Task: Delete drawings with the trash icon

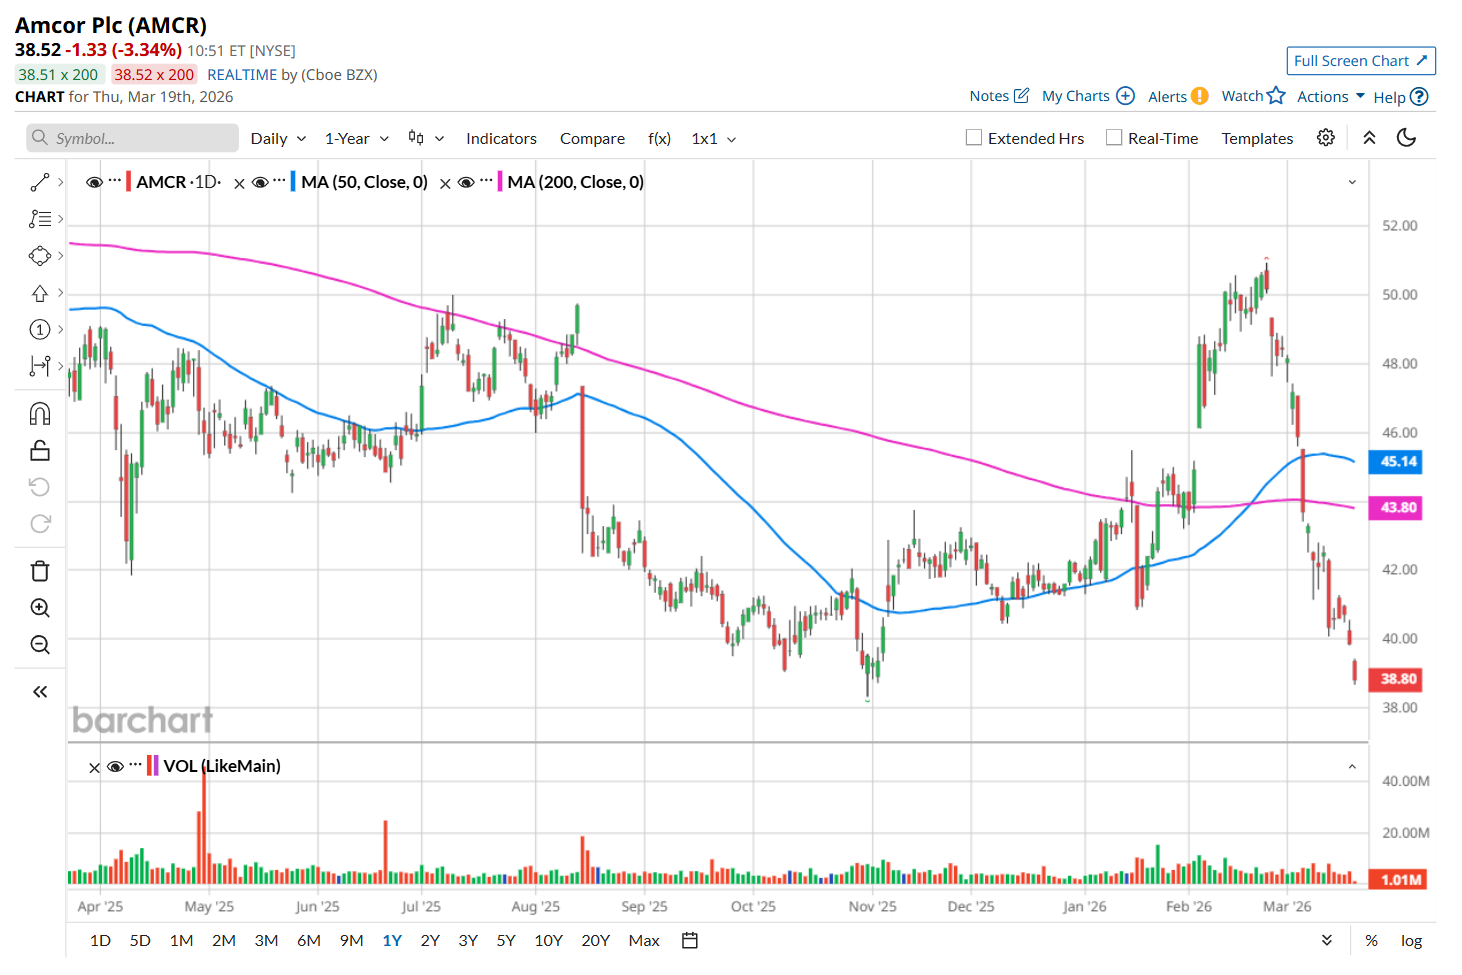Action: [x=40, y=571]
